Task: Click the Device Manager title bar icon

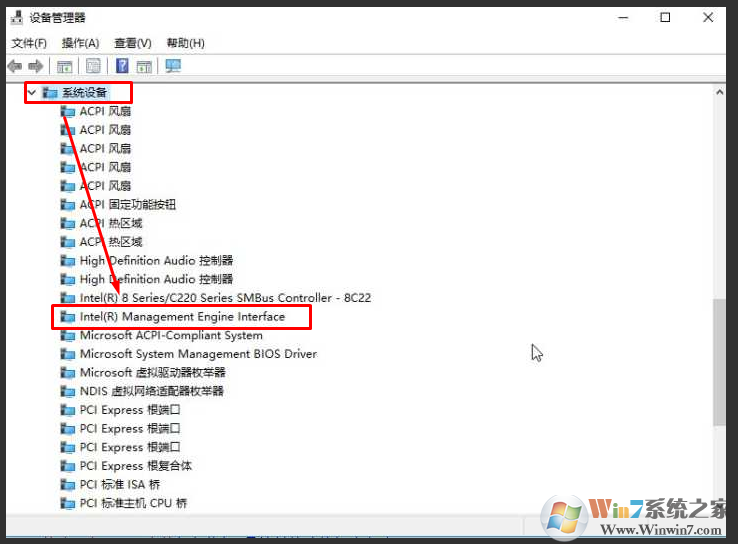Action: pyautogui.click(x=17, y=17)
